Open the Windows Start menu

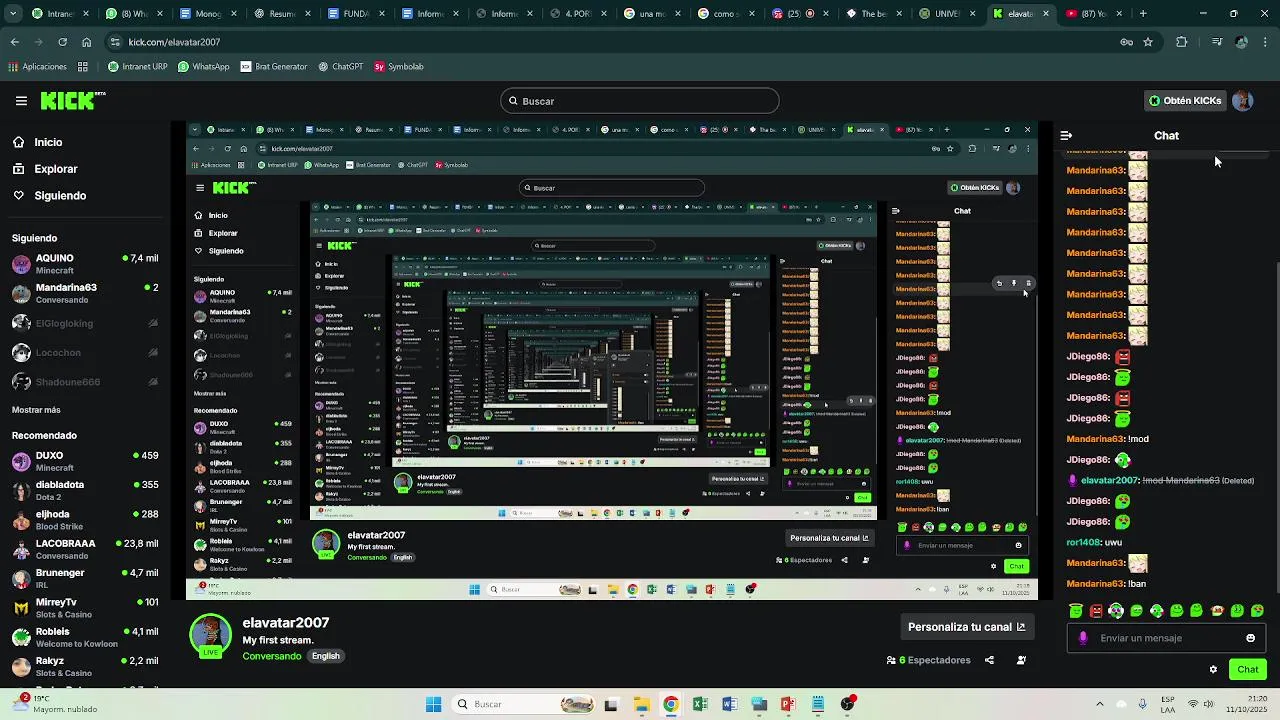[x=433, y=704]
